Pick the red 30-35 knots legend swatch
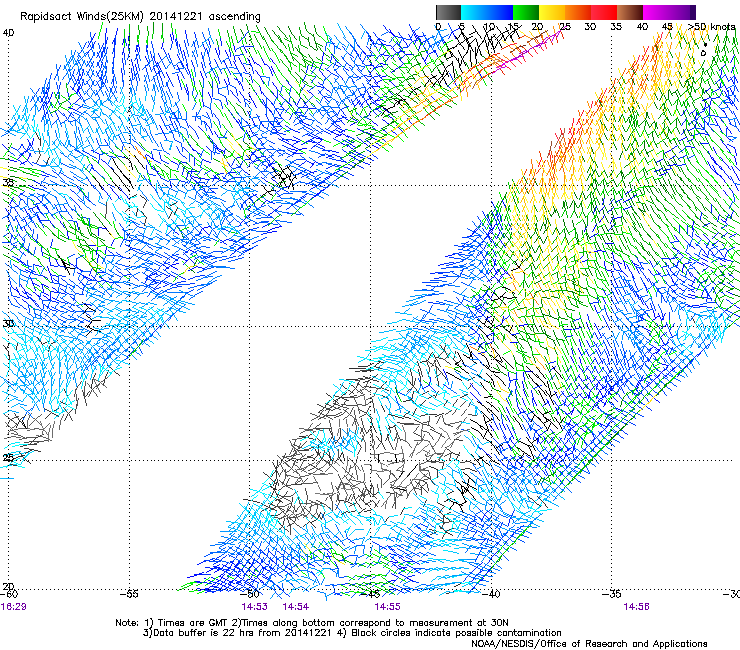Viewport: 740px width, 650px height. (604, 12)
